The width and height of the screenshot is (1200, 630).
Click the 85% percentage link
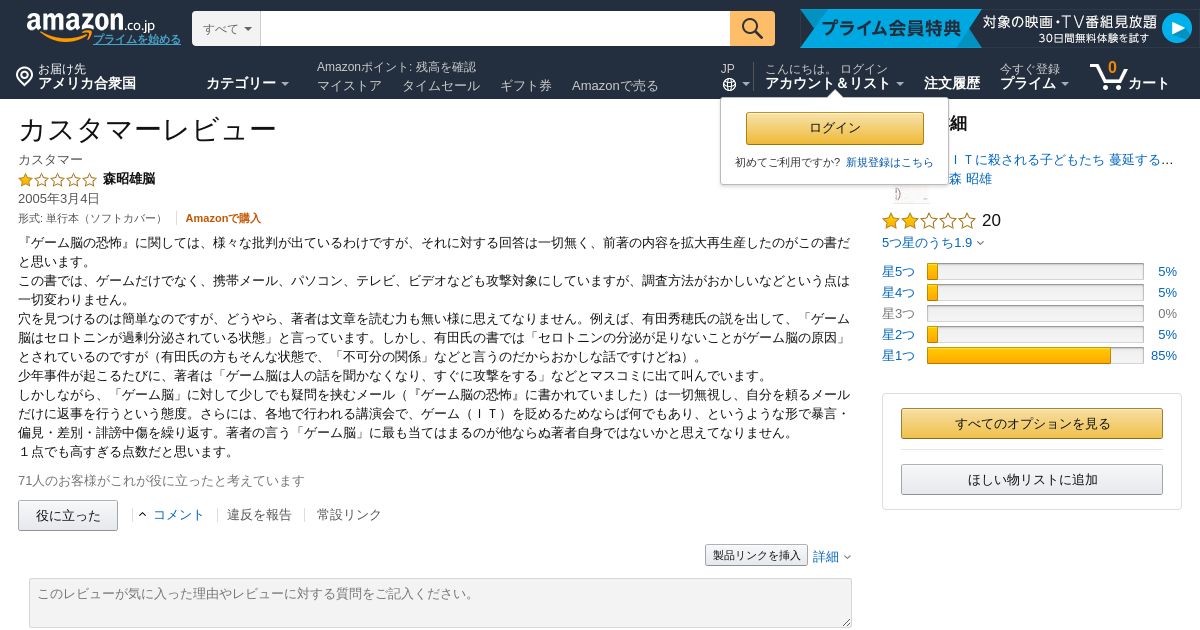(x=1164, y=355)
